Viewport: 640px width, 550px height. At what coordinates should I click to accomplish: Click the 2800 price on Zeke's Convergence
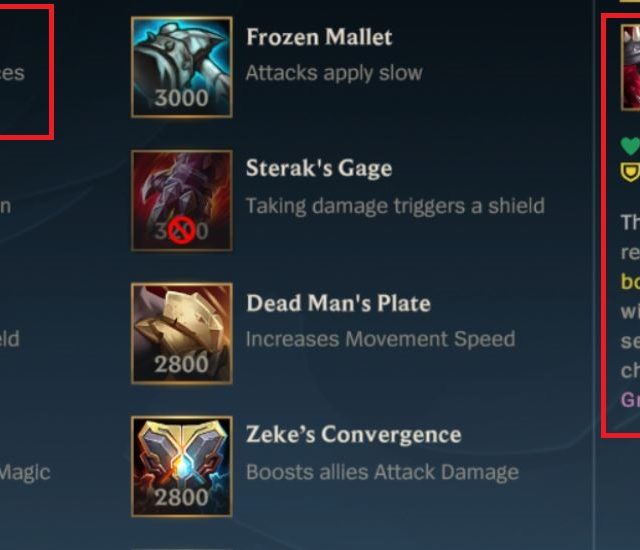point(182,497)
